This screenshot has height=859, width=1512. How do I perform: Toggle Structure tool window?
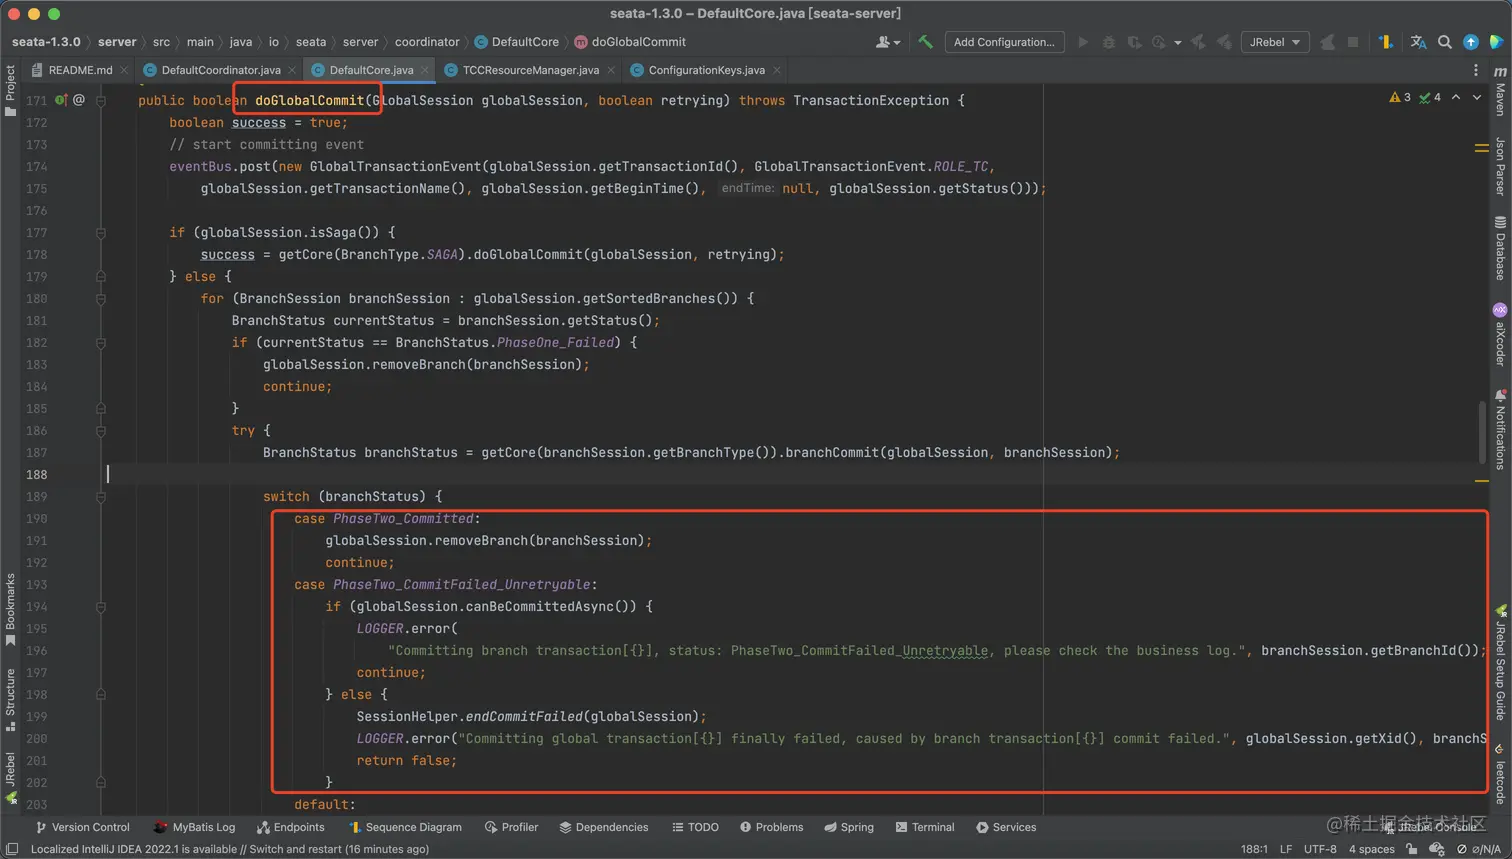click(10, 699)
